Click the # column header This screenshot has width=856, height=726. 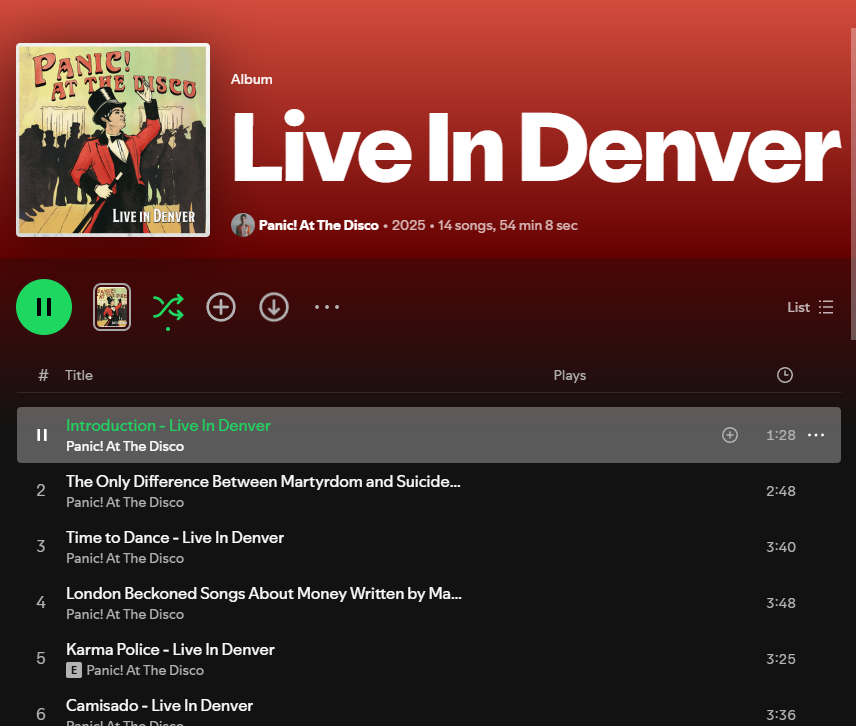pyautogui.click(x=43, y=375)
